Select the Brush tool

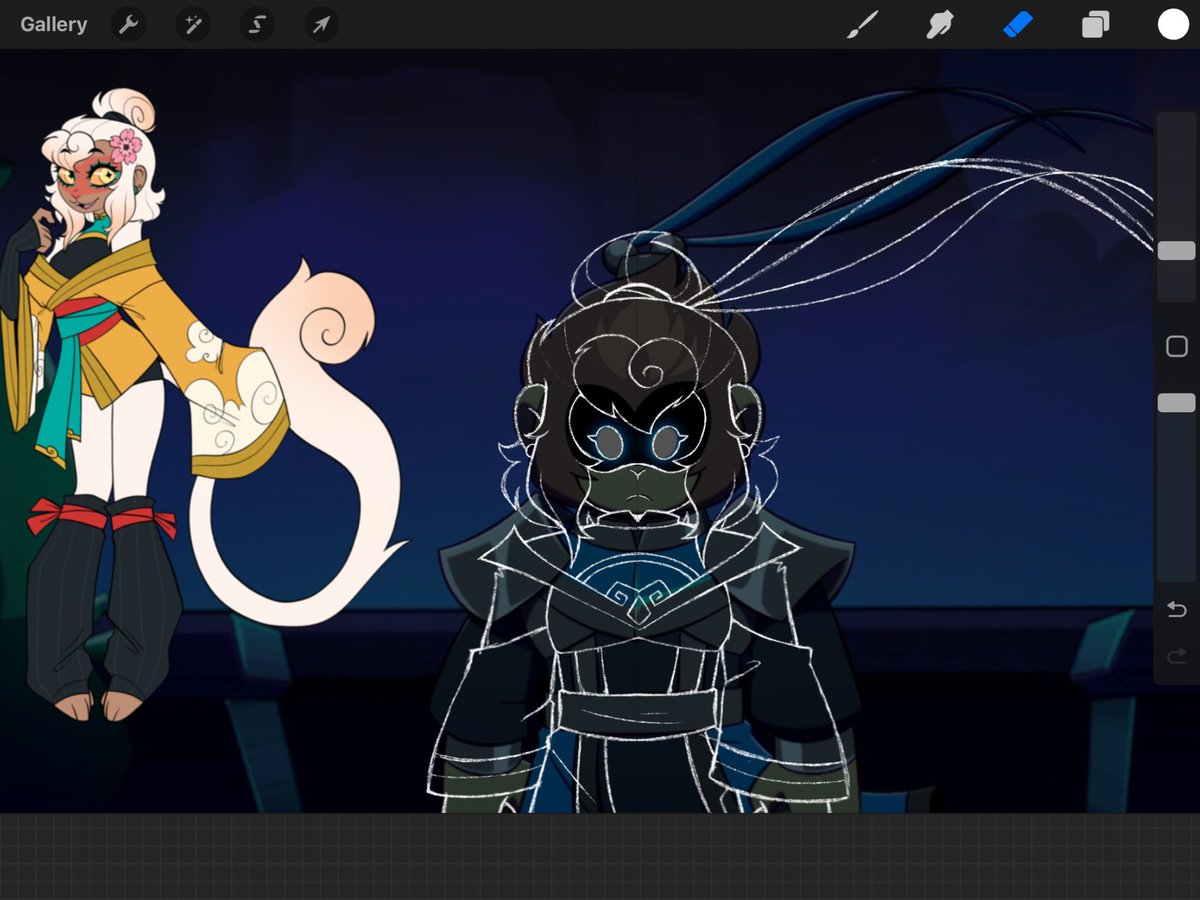pyautogui.click(x=861, y=24)
